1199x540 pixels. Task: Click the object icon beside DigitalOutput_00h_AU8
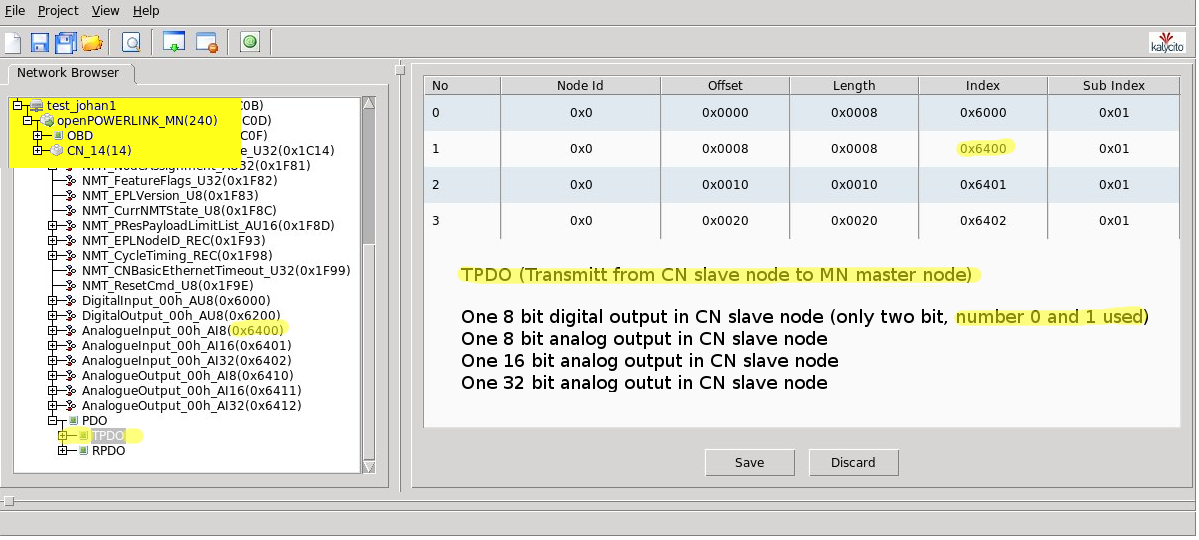coord(71,316)
